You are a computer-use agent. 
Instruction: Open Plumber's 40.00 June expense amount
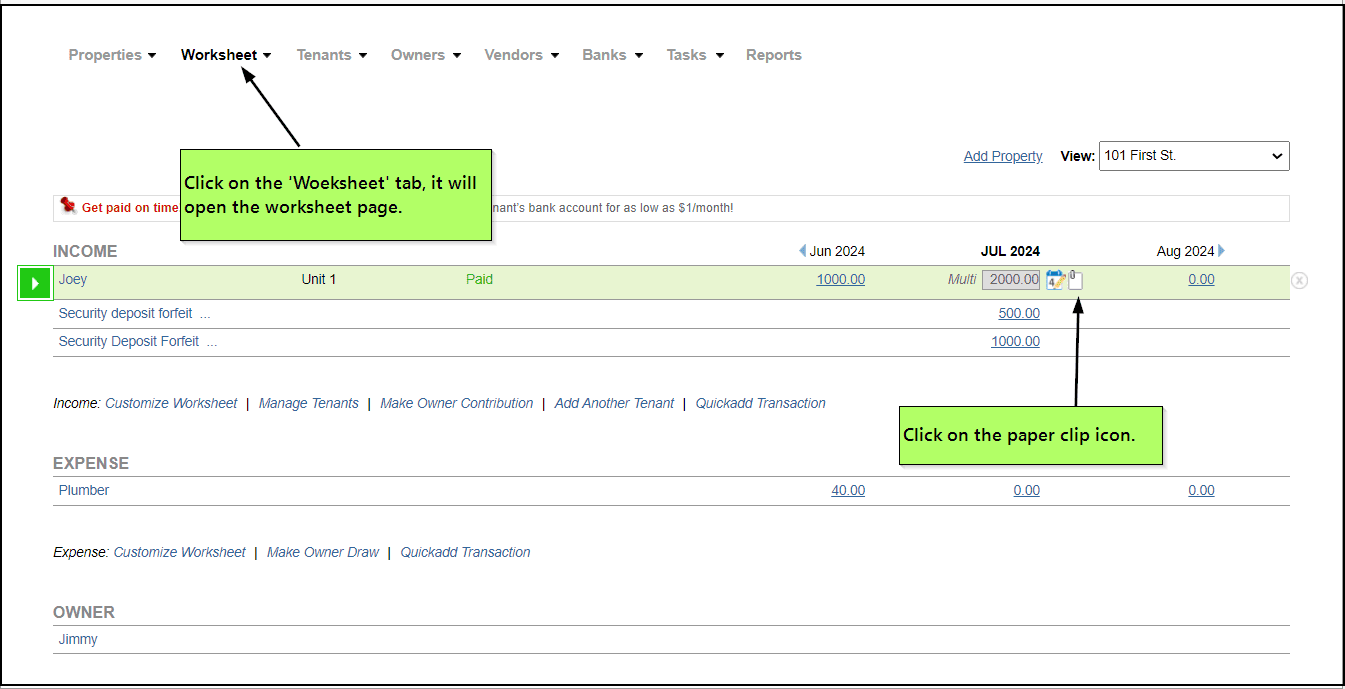(x=847, y=490)
